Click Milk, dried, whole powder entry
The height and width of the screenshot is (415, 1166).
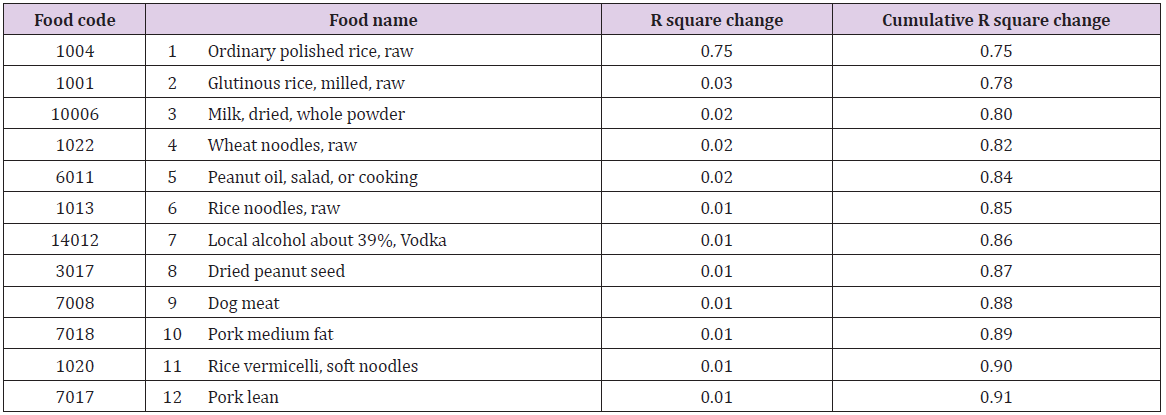(x=306, y=114)
